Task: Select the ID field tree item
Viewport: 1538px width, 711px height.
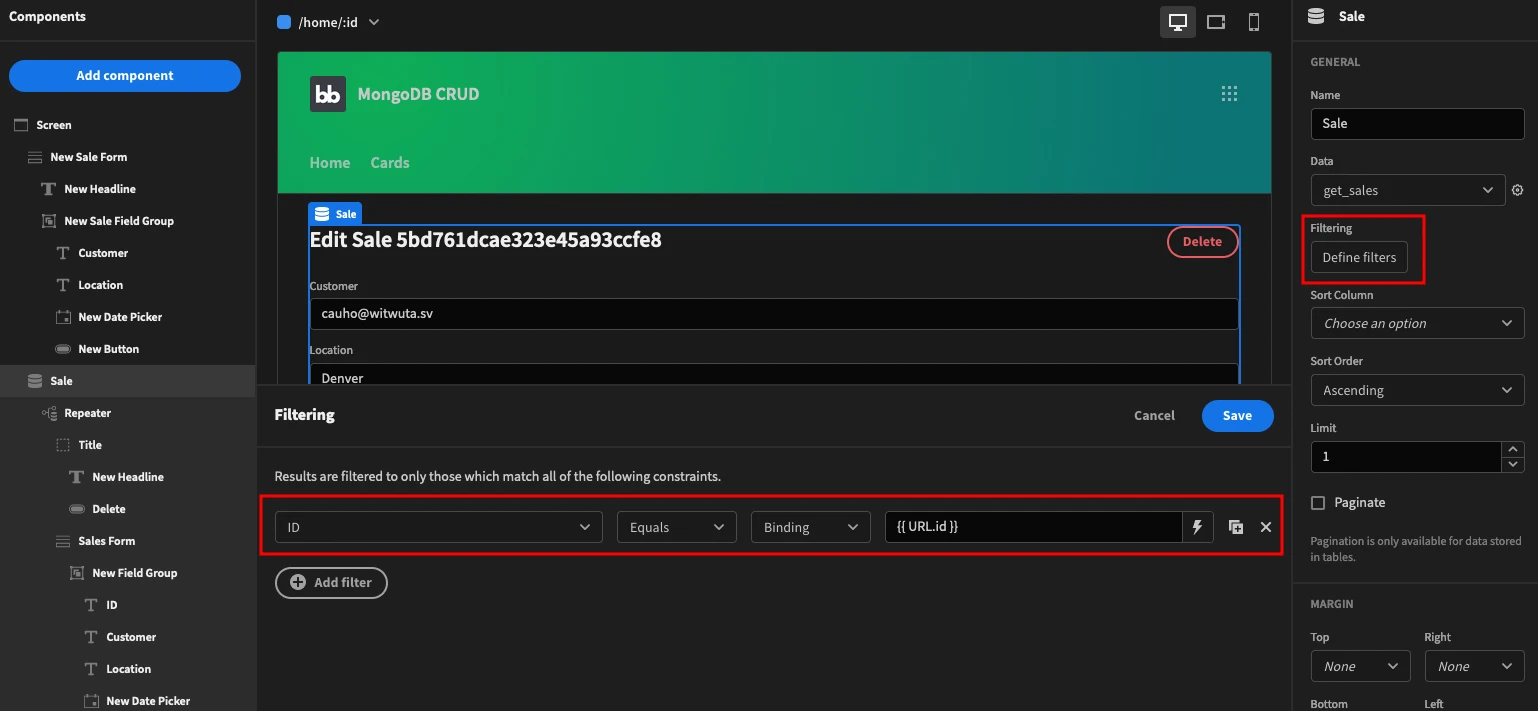Action: point(112,605)
